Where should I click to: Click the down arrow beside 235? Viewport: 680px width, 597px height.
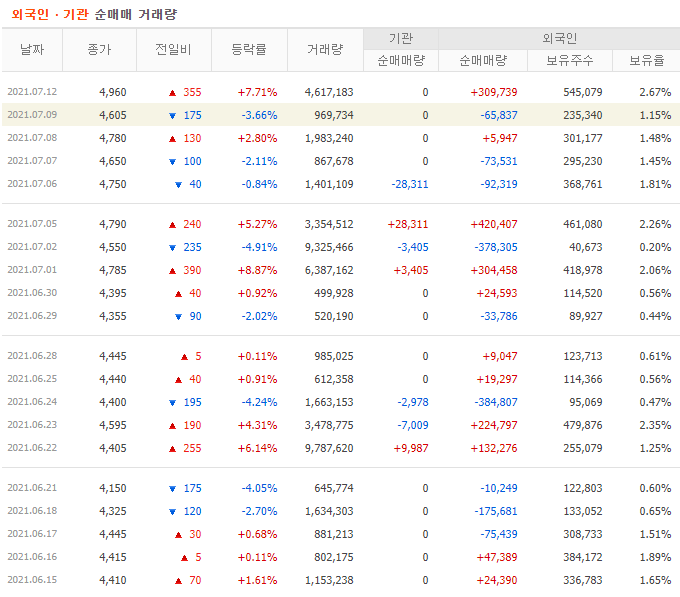click(x=173, y=248)
